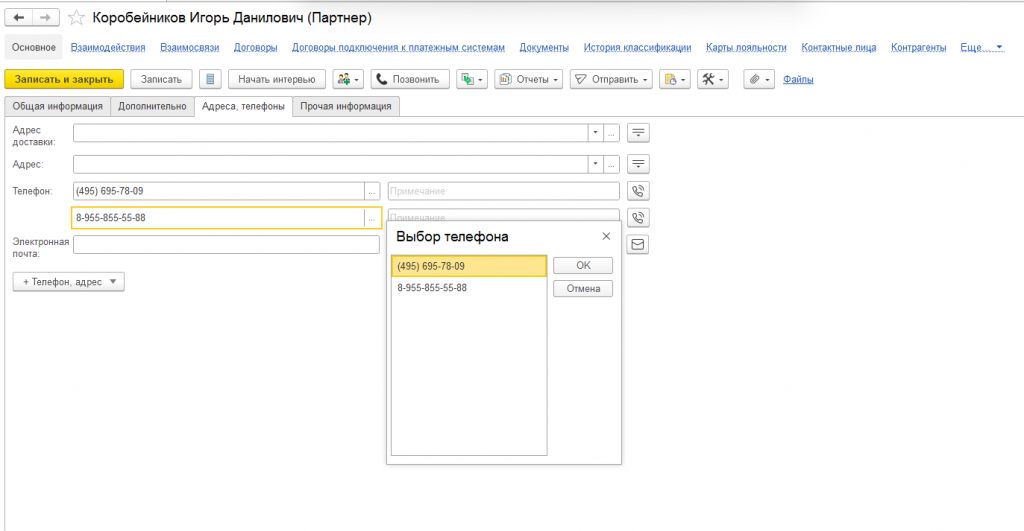The height and width of the screenshot is (531, 1024).
Task: Open the wrench tools menu
Action: (x=713, y=79)
